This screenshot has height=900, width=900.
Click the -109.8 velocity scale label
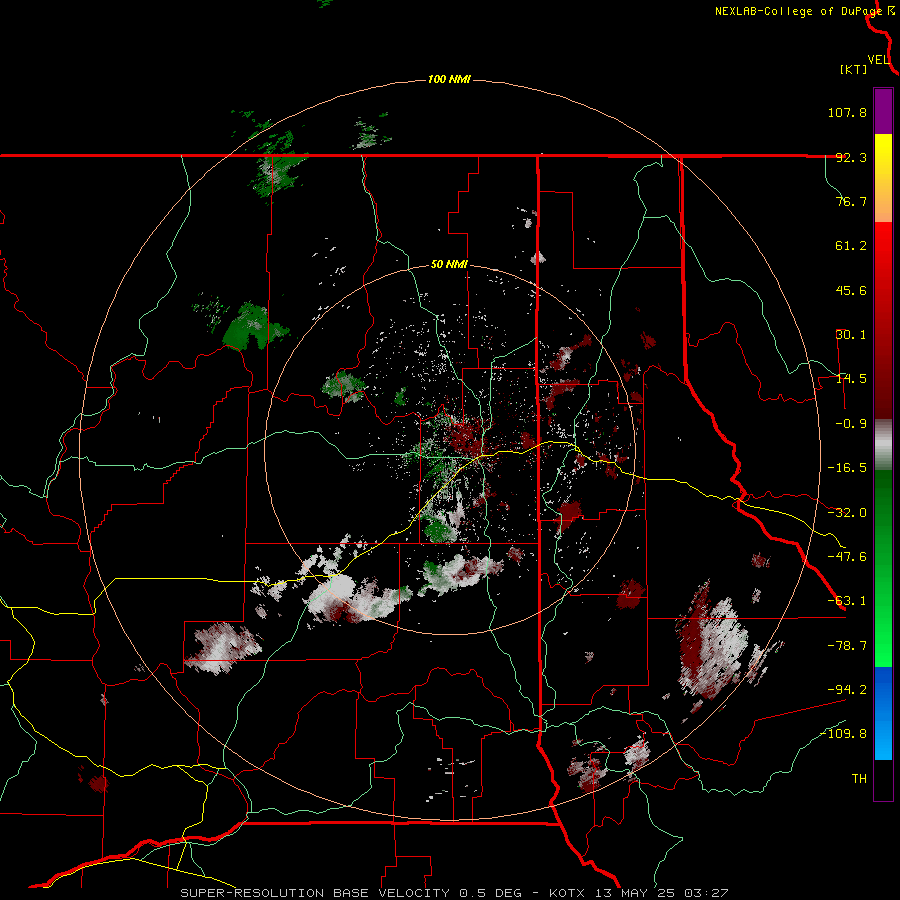[x=843, y=734]
